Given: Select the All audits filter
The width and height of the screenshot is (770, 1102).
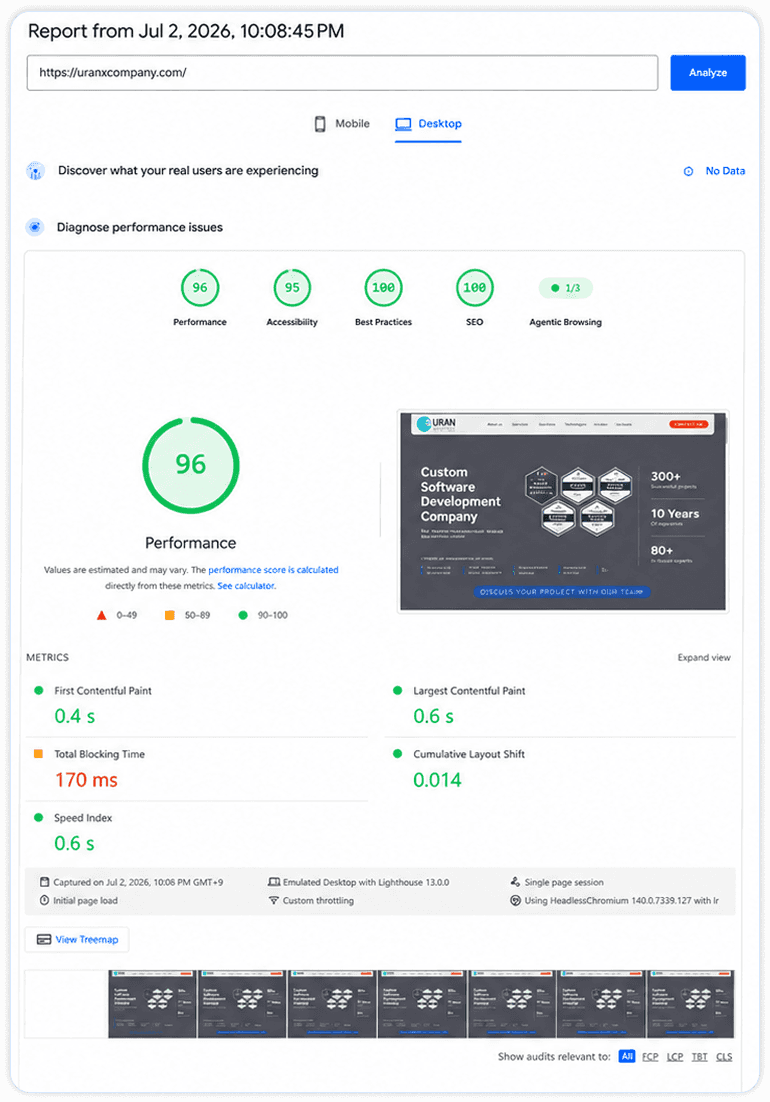Looking at the screenshot, I should (x=627, y=1056).
